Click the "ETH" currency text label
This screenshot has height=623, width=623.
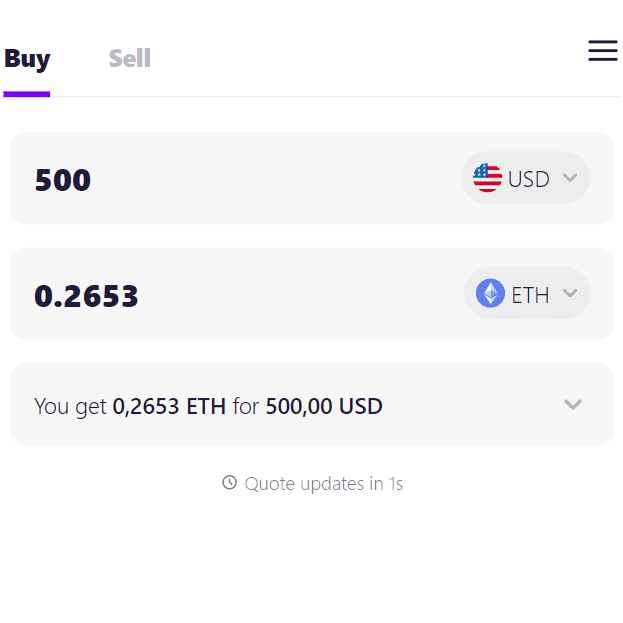tap(531, 295)
